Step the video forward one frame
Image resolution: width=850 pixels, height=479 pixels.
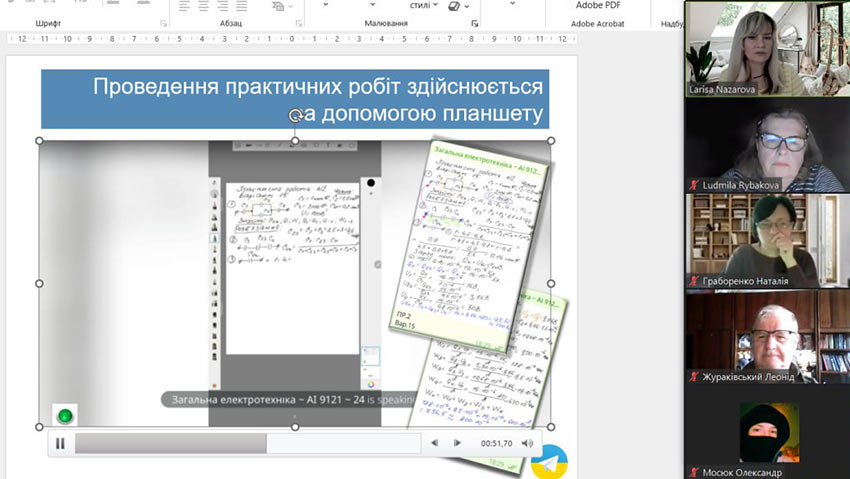click(457, 443)
